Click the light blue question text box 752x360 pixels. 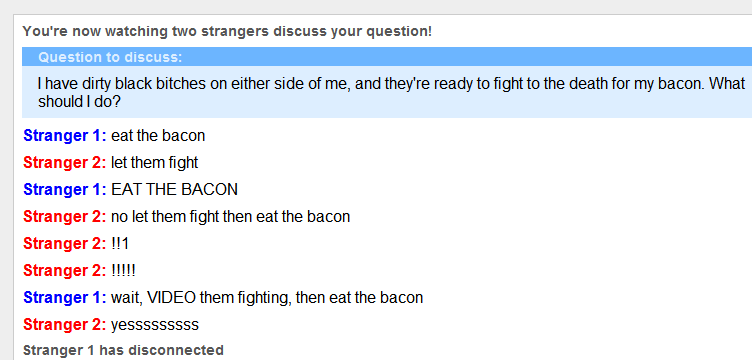coord(387,92)
